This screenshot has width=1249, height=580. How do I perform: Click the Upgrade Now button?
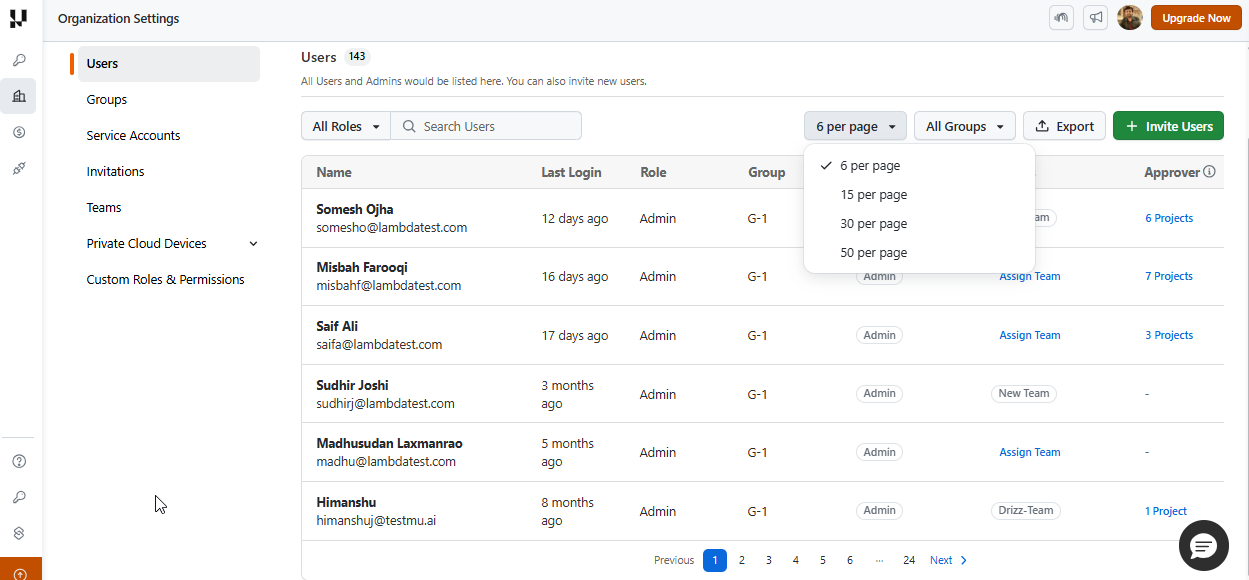[1196, 18]
